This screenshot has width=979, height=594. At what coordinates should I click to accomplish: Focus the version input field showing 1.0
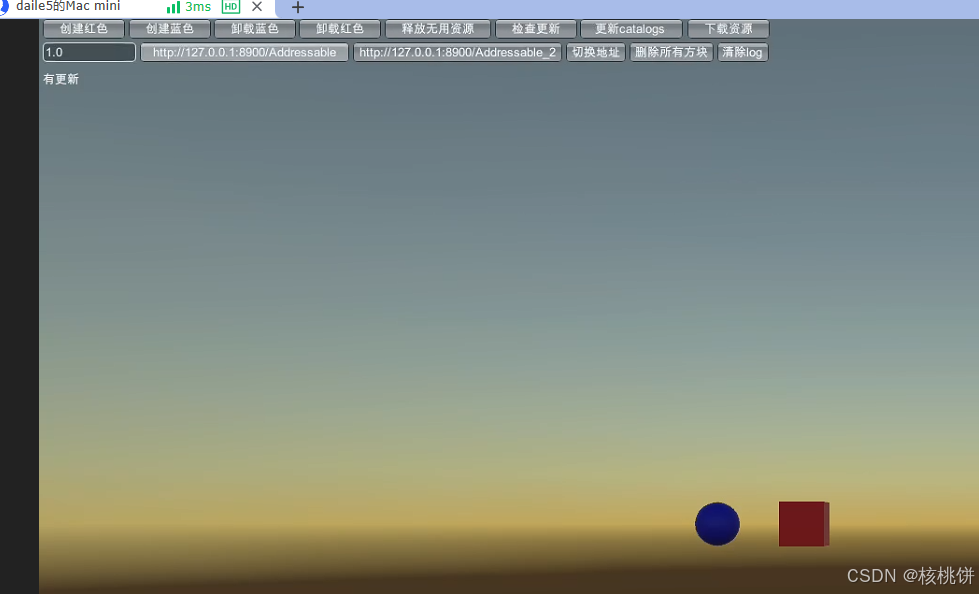click(x=89, y=52)
